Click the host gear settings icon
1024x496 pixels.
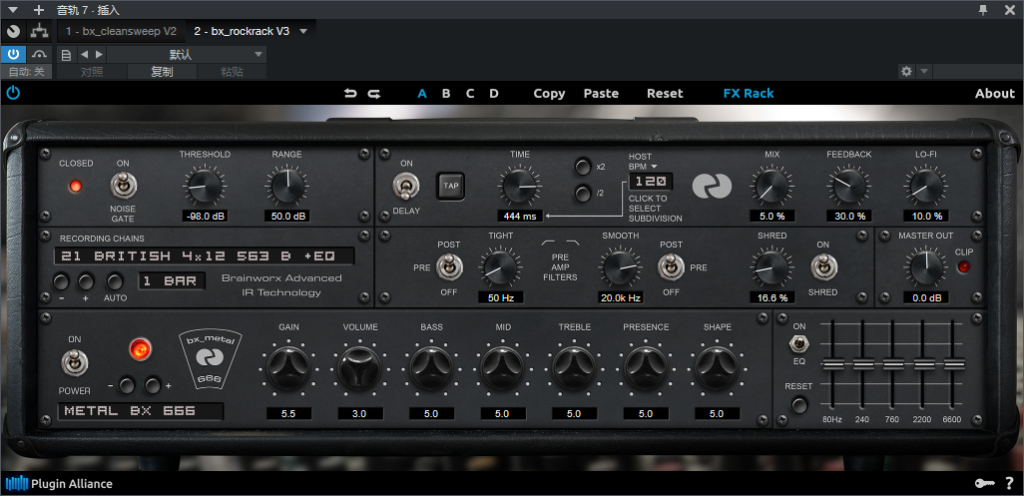click(906, 71)
